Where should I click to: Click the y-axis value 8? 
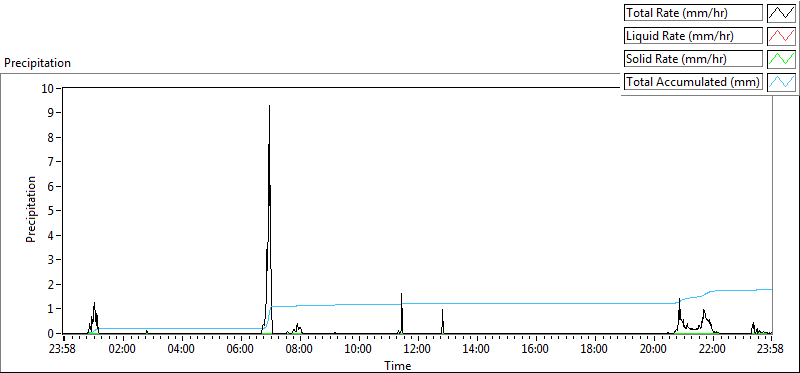(x=51, y=137)
